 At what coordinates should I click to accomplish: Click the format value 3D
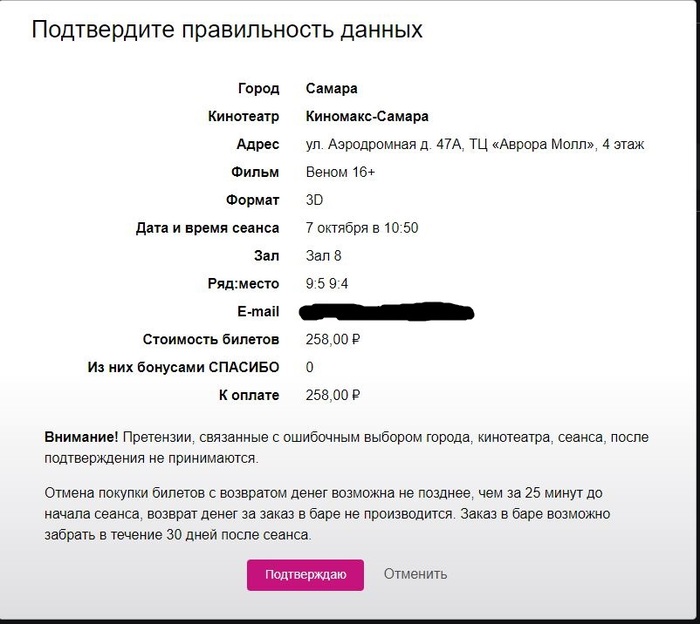coord(315,200)
